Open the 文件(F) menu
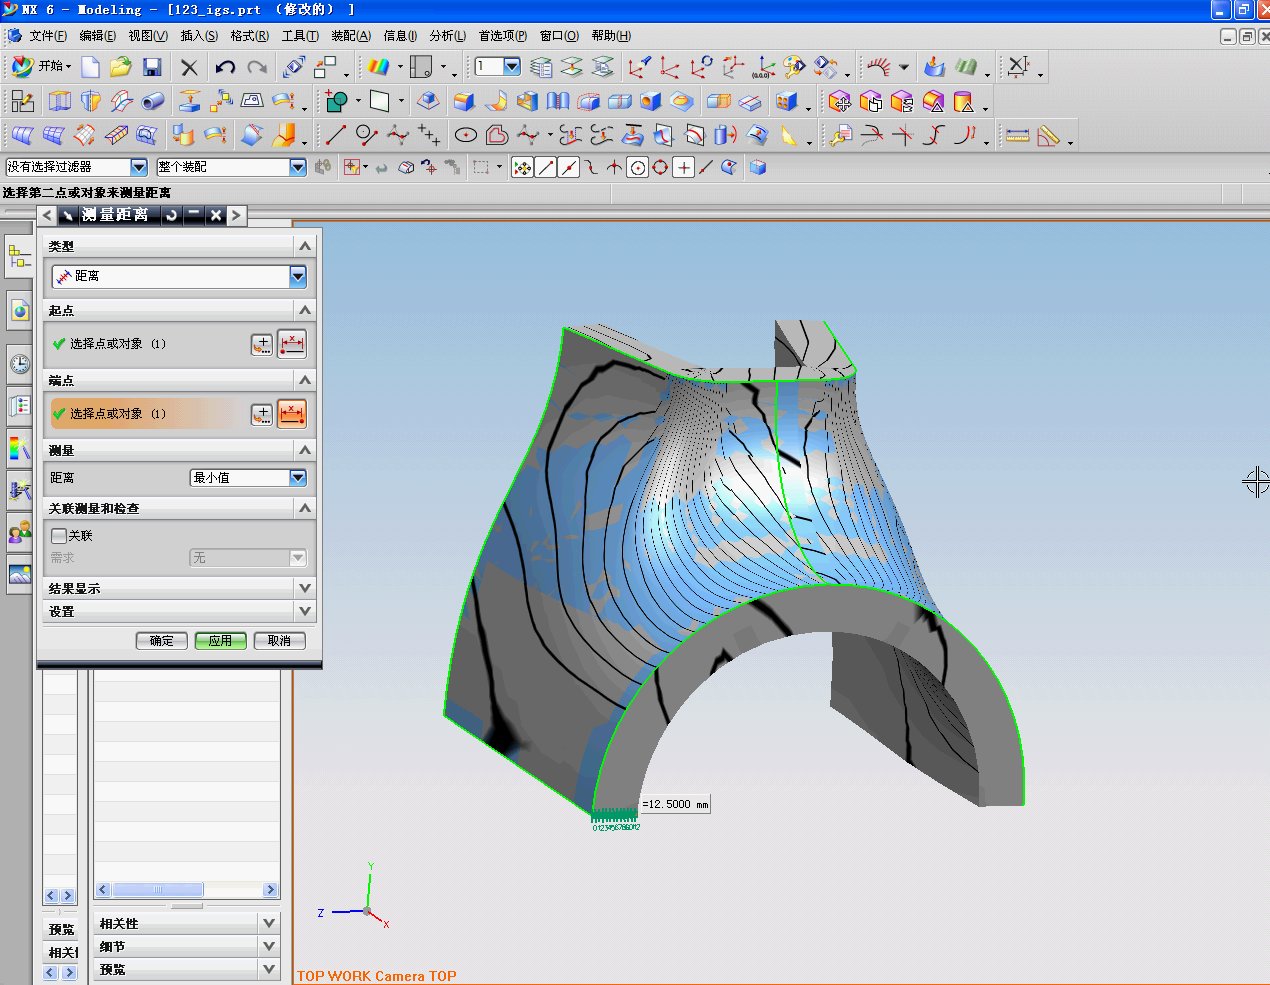 (x=48, y=36)
